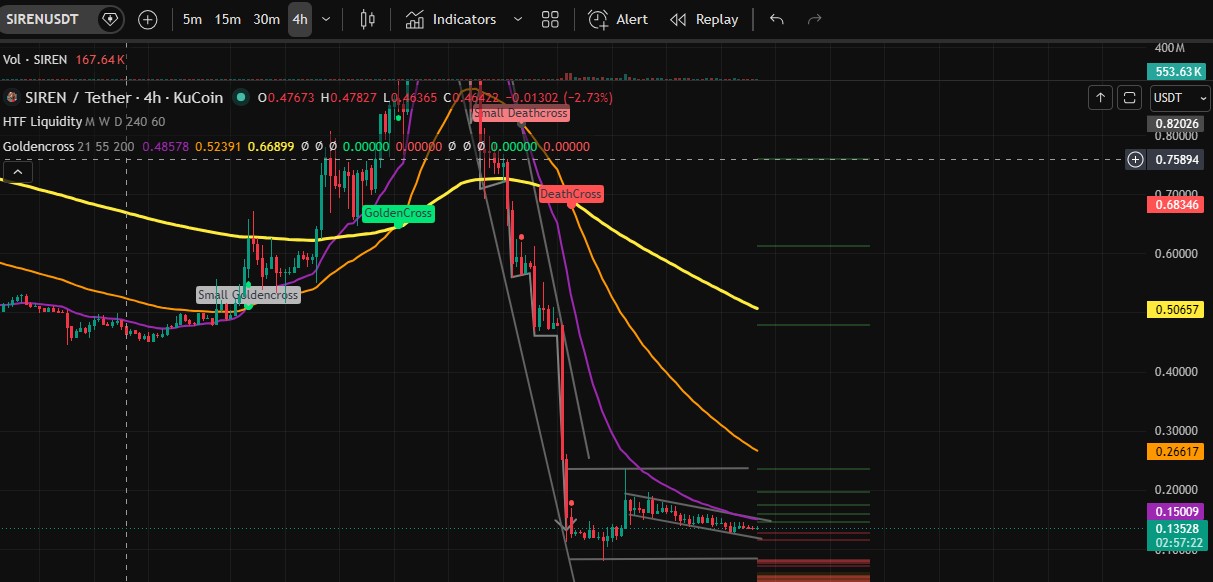Open the indicator templates grid icon
1213x582 pixels.
(549, 19)
